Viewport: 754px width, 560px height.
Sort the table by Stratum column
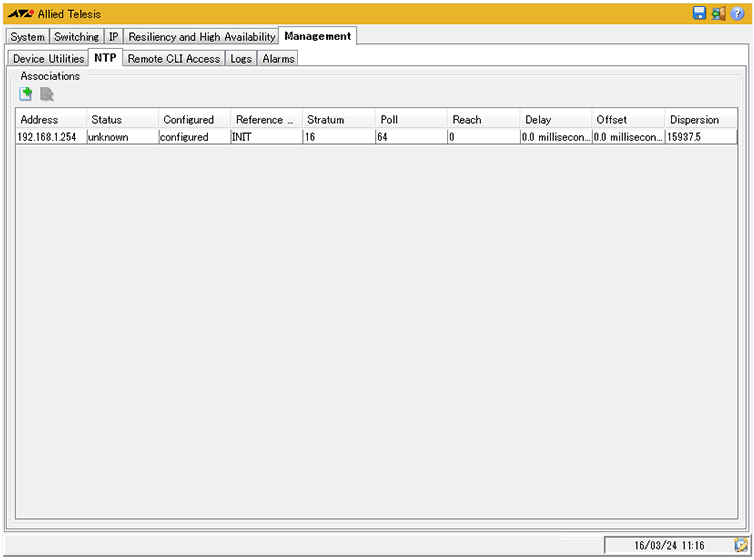pos(338,120)
